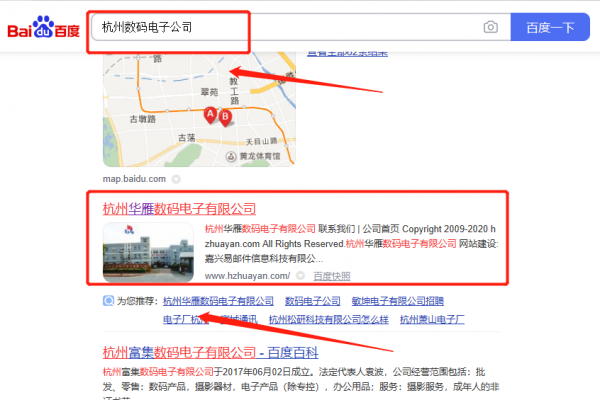
Task: Click the map.baidu.com source link
Action: [x=134, y=179]
